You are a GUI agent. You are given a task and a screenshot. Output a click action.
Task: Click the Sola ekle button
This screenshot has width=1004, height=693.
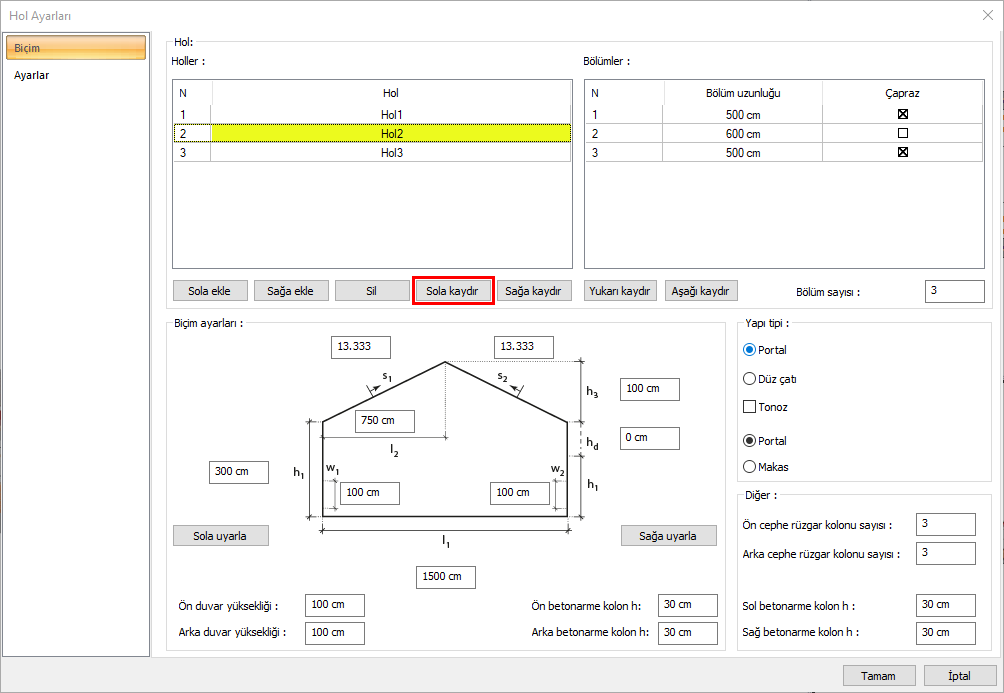pos(209,291)
